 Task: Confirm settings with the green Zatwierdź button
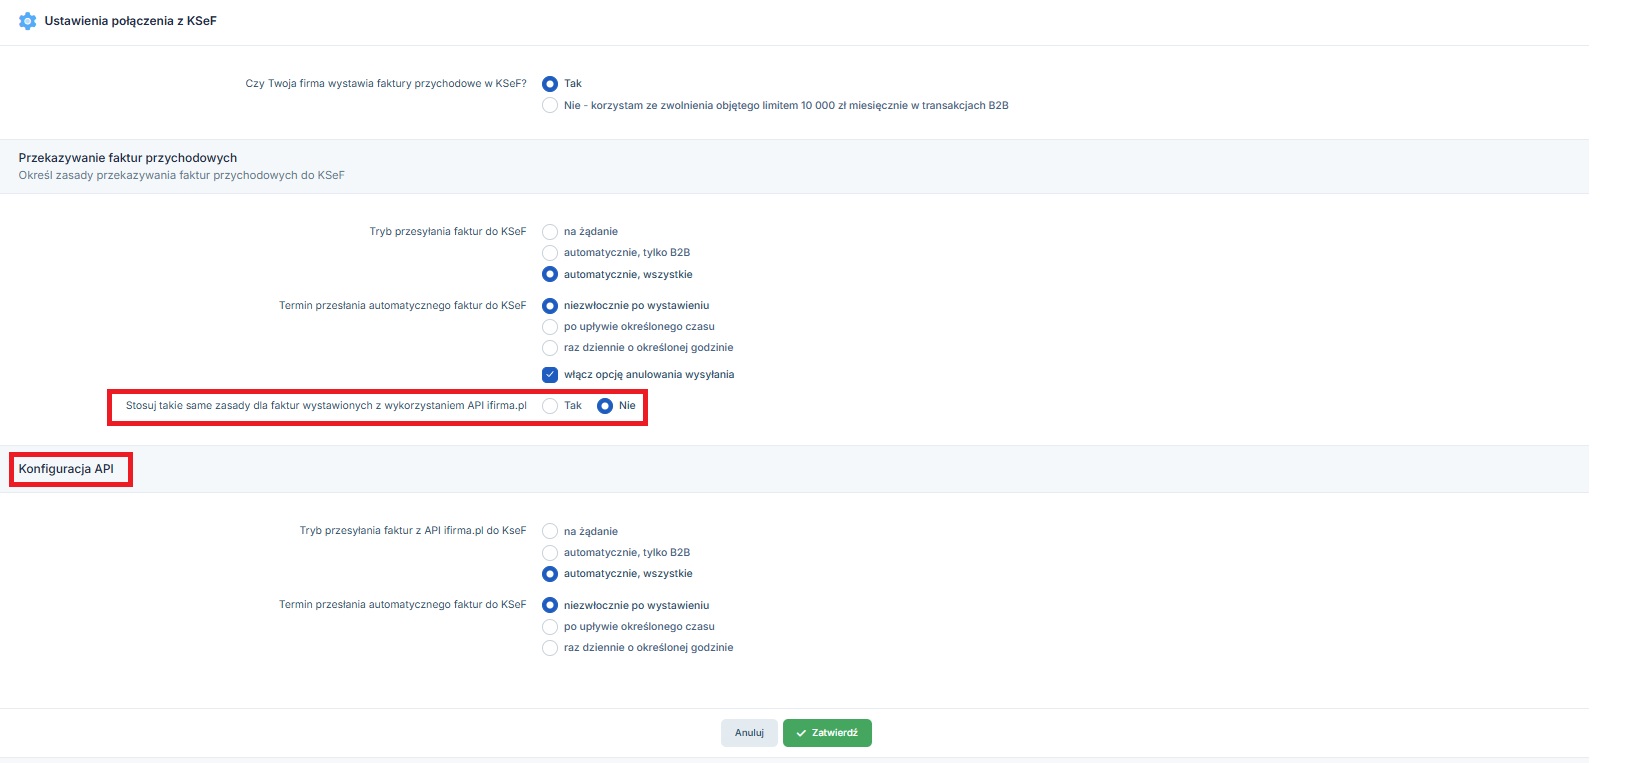827,733
